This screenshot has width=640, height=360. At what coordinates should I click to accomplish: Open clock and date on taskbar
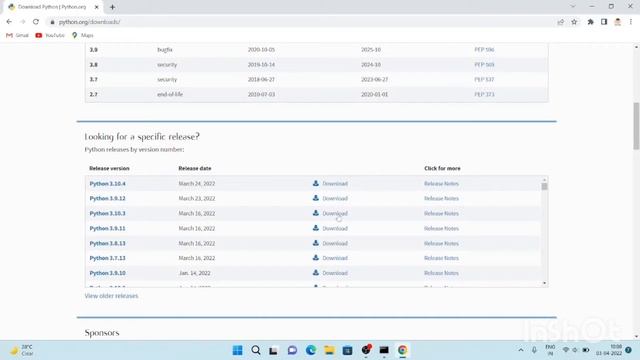609,350
